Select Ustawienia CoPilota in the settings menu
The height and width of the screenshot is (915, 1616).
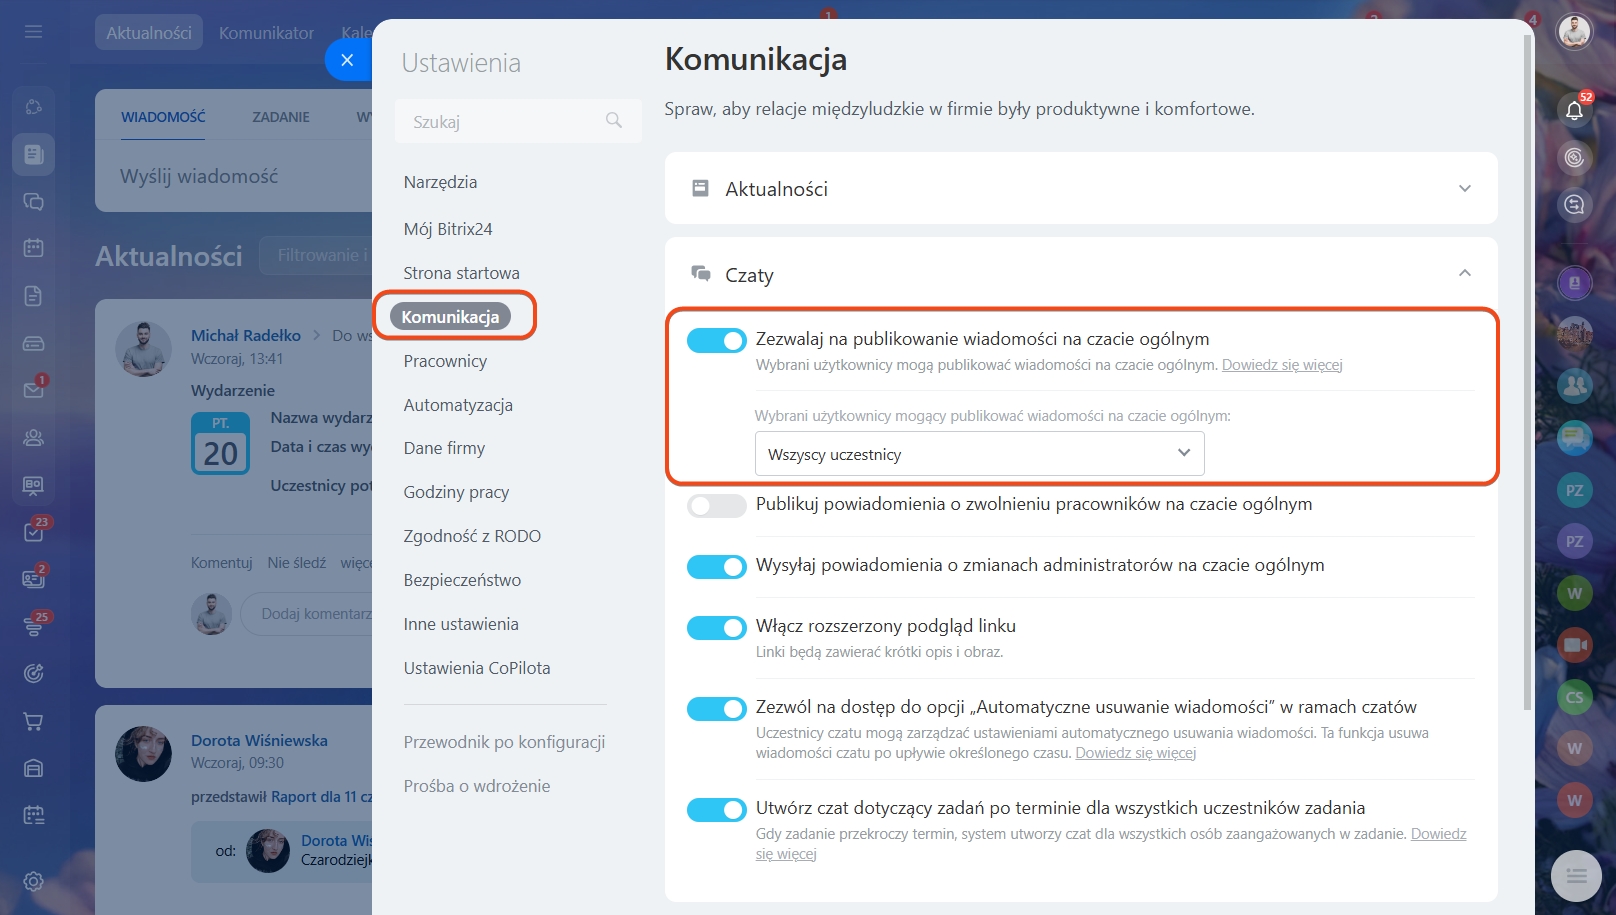click(x=477, y=668)
